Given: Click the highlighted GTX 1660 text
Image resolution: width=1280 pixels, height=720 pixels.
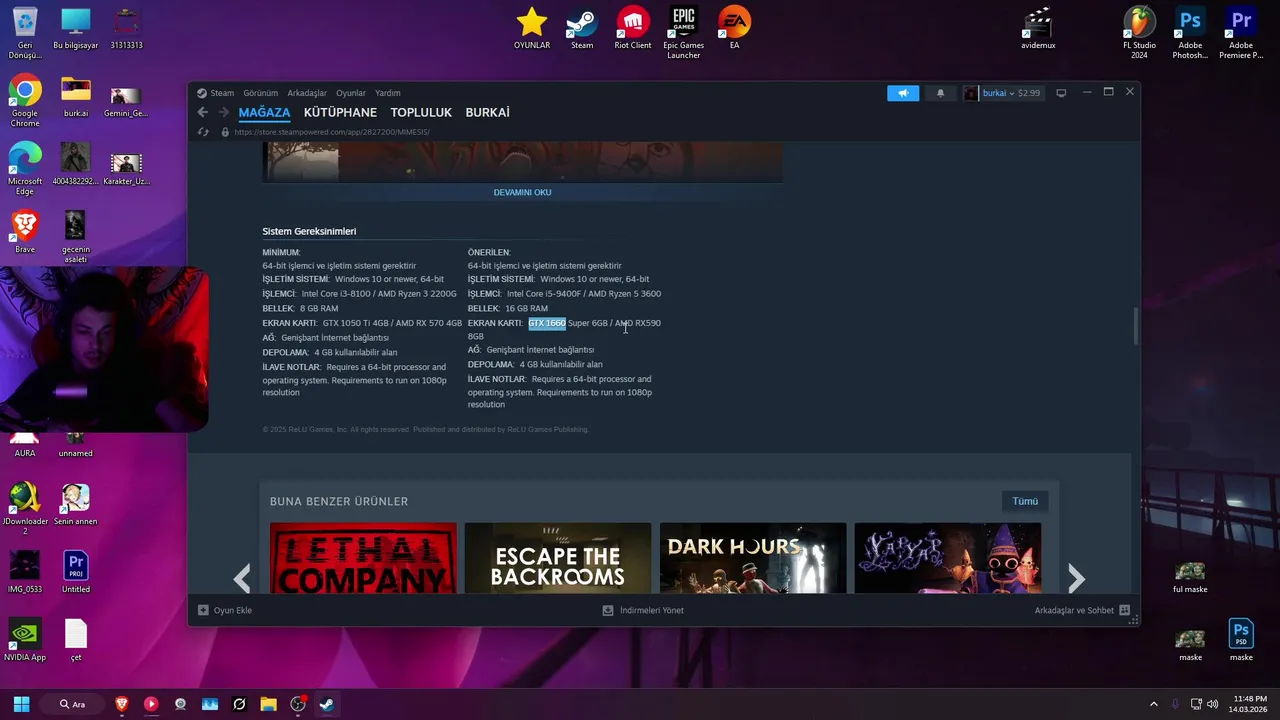Looking at the screenshot, I should pyautogui.click(x=547, y=323).
